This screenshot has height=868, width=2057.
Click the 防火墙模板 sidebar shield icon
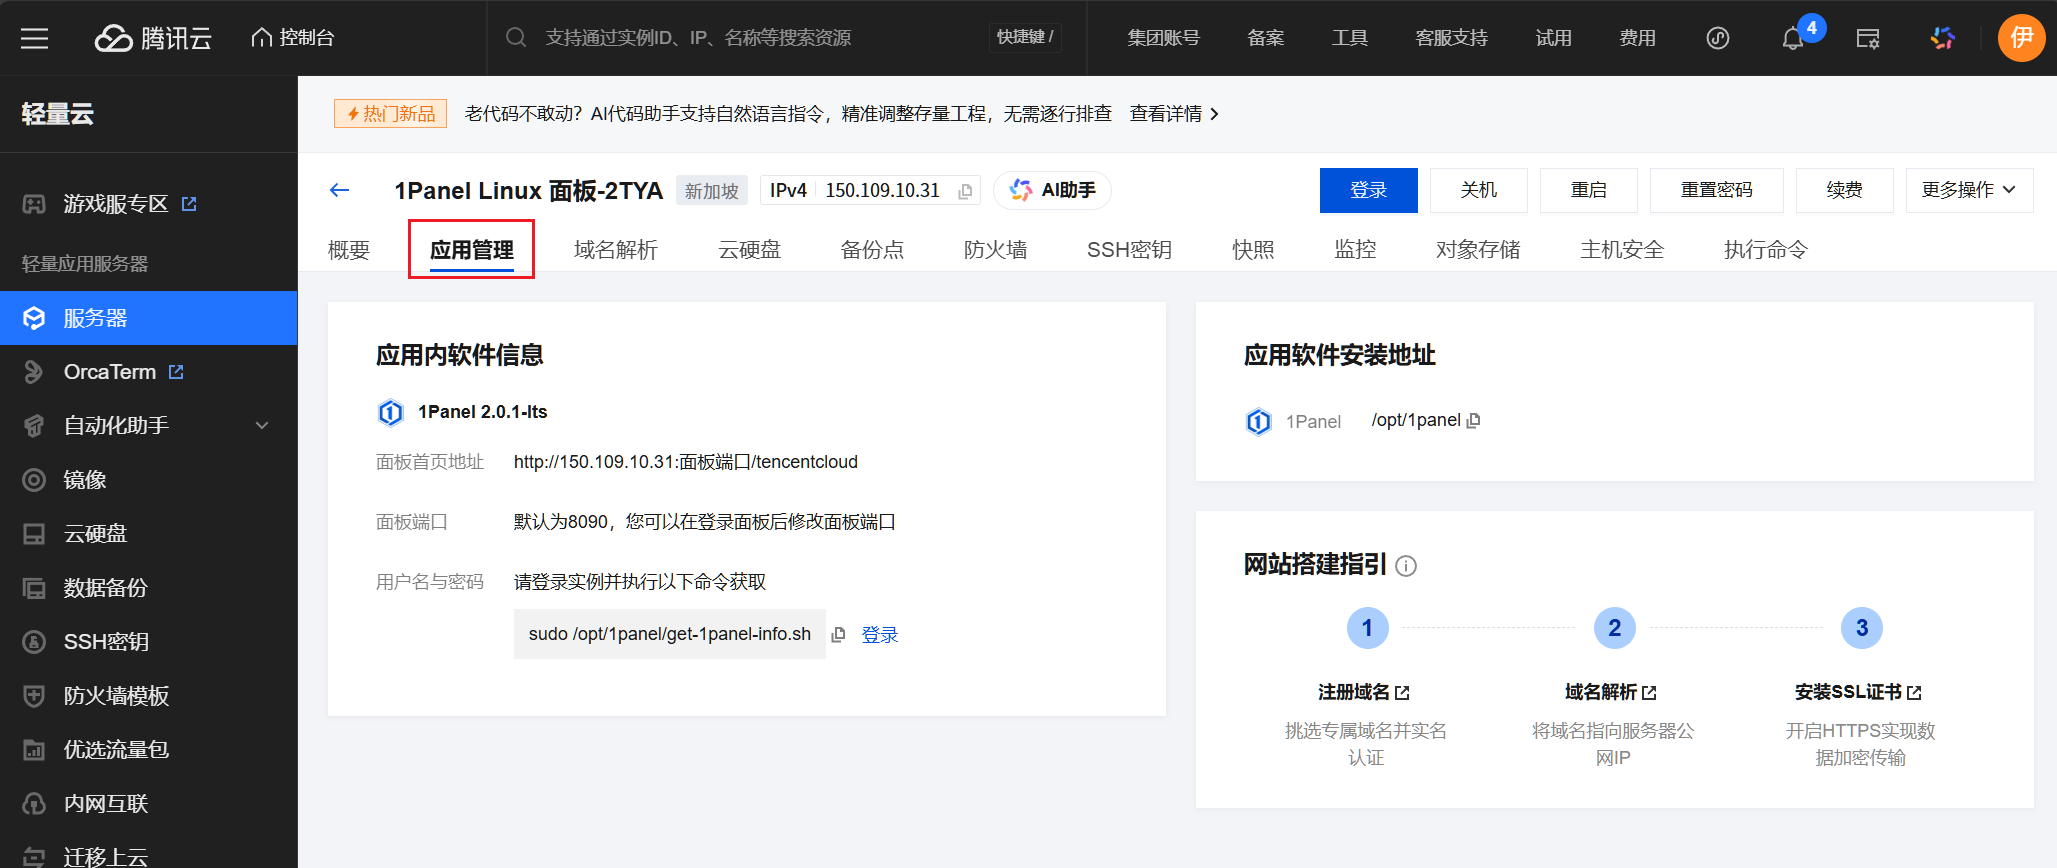(34, 696)
